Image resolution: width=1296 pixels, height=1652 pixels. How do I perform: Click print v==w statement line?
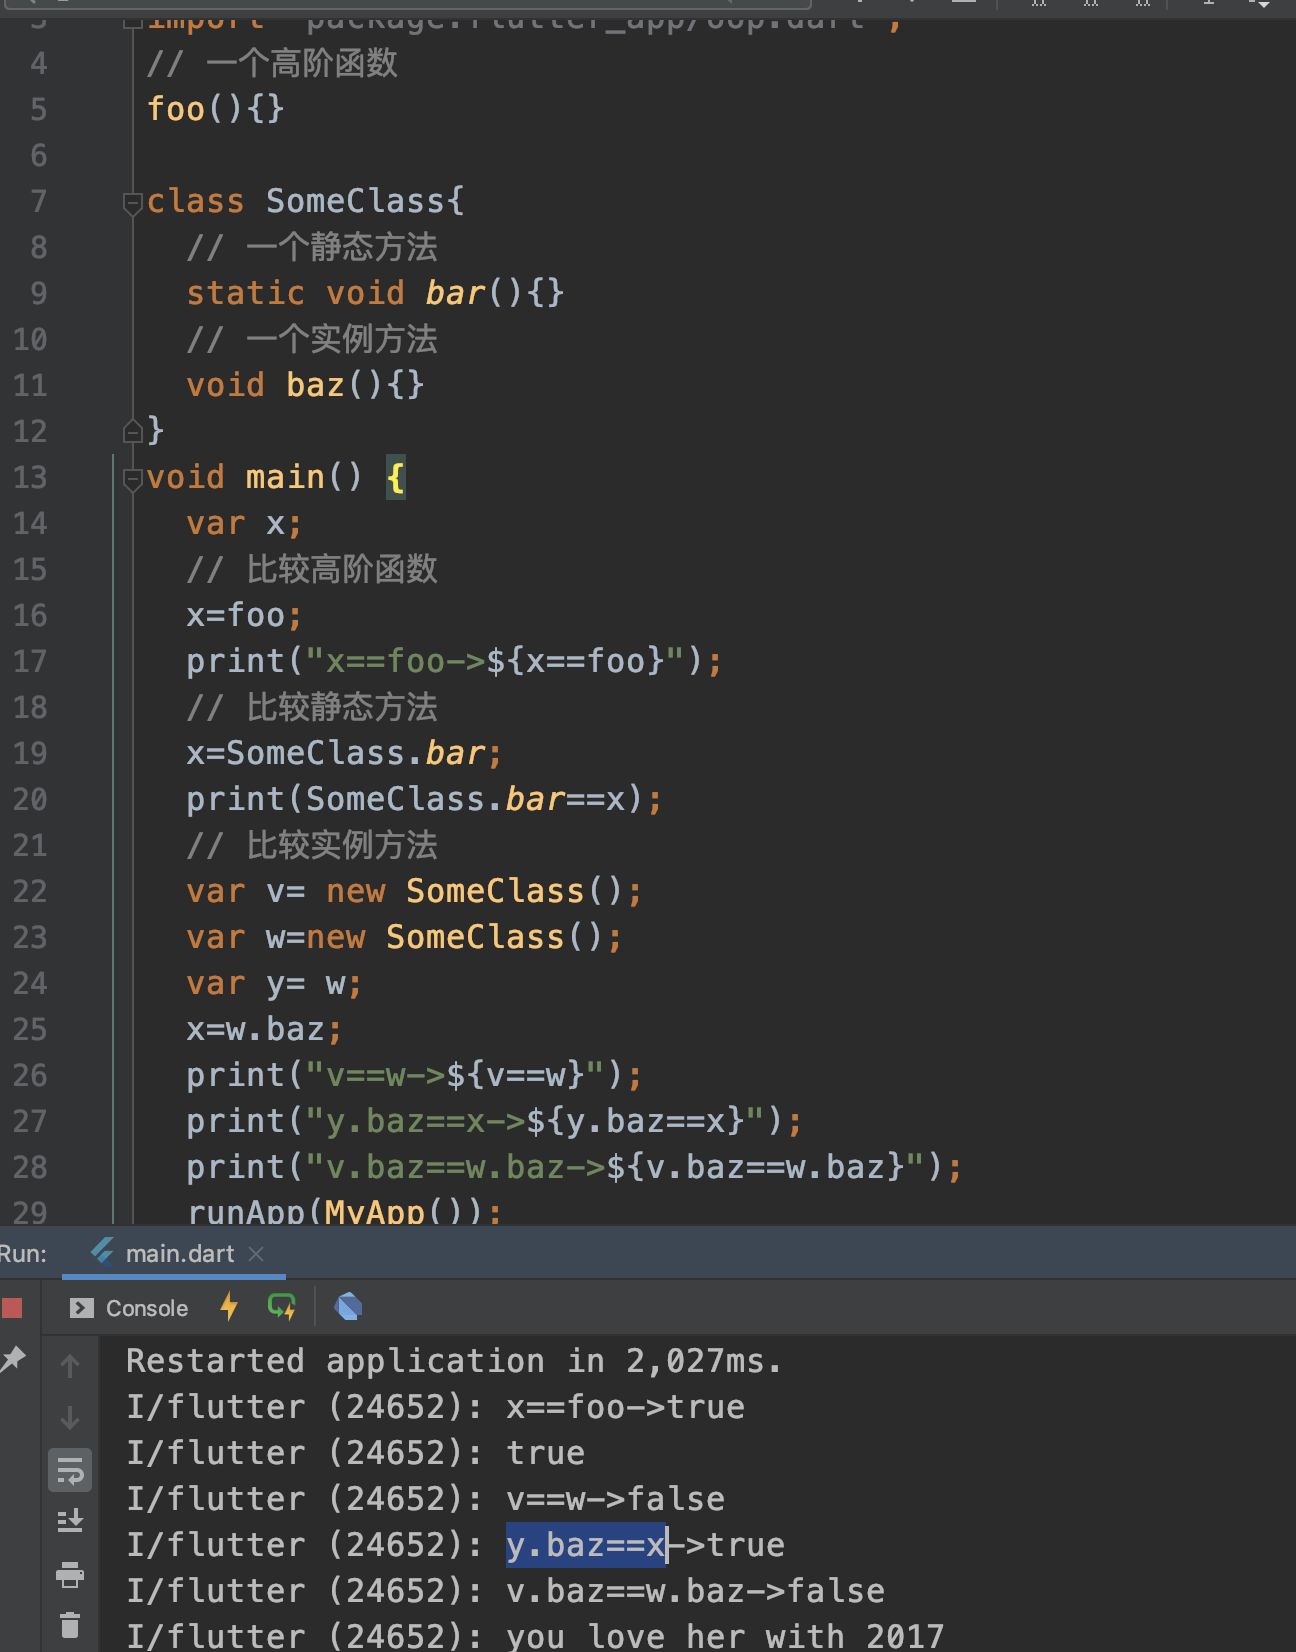point(414,1075)
